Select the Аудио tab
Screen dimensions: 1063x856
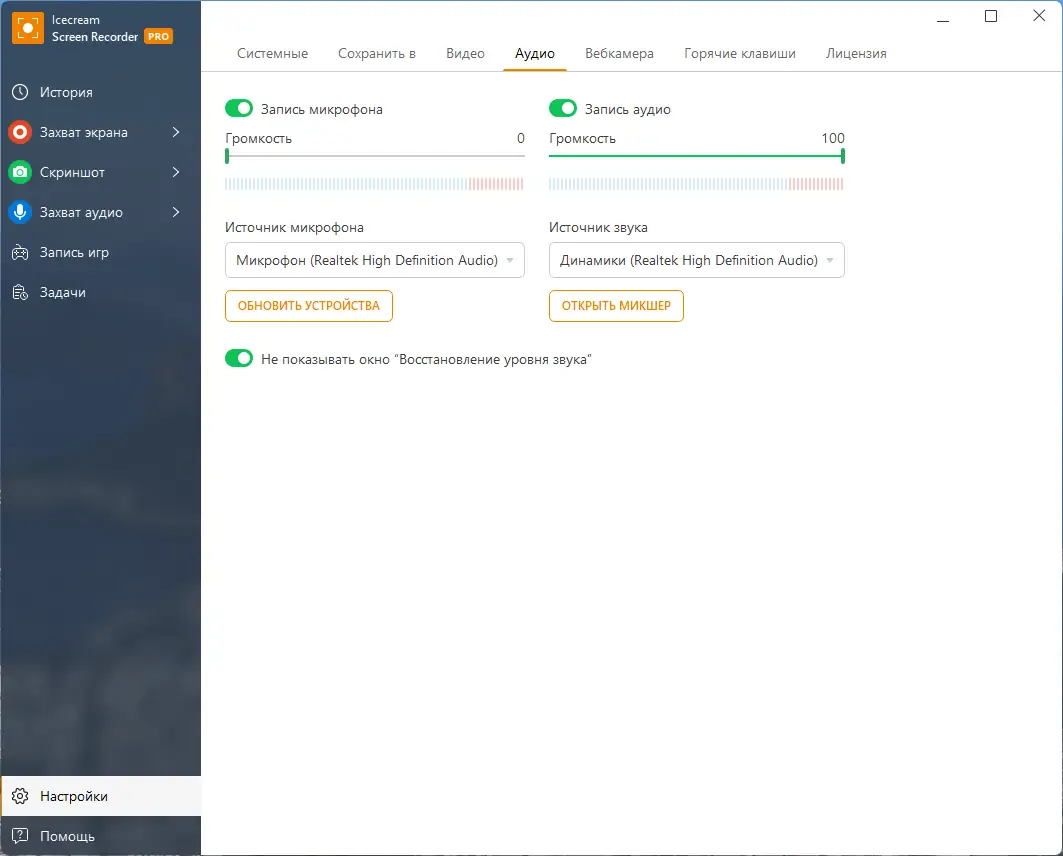pos(535,54)
